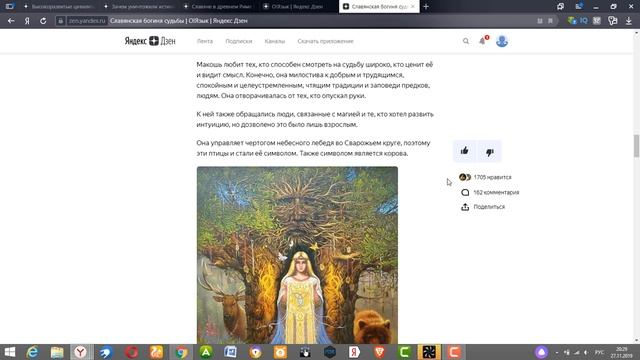Show hidden tray icons arrow
This screenshot has width=640, height=360.
pos(557,352)
